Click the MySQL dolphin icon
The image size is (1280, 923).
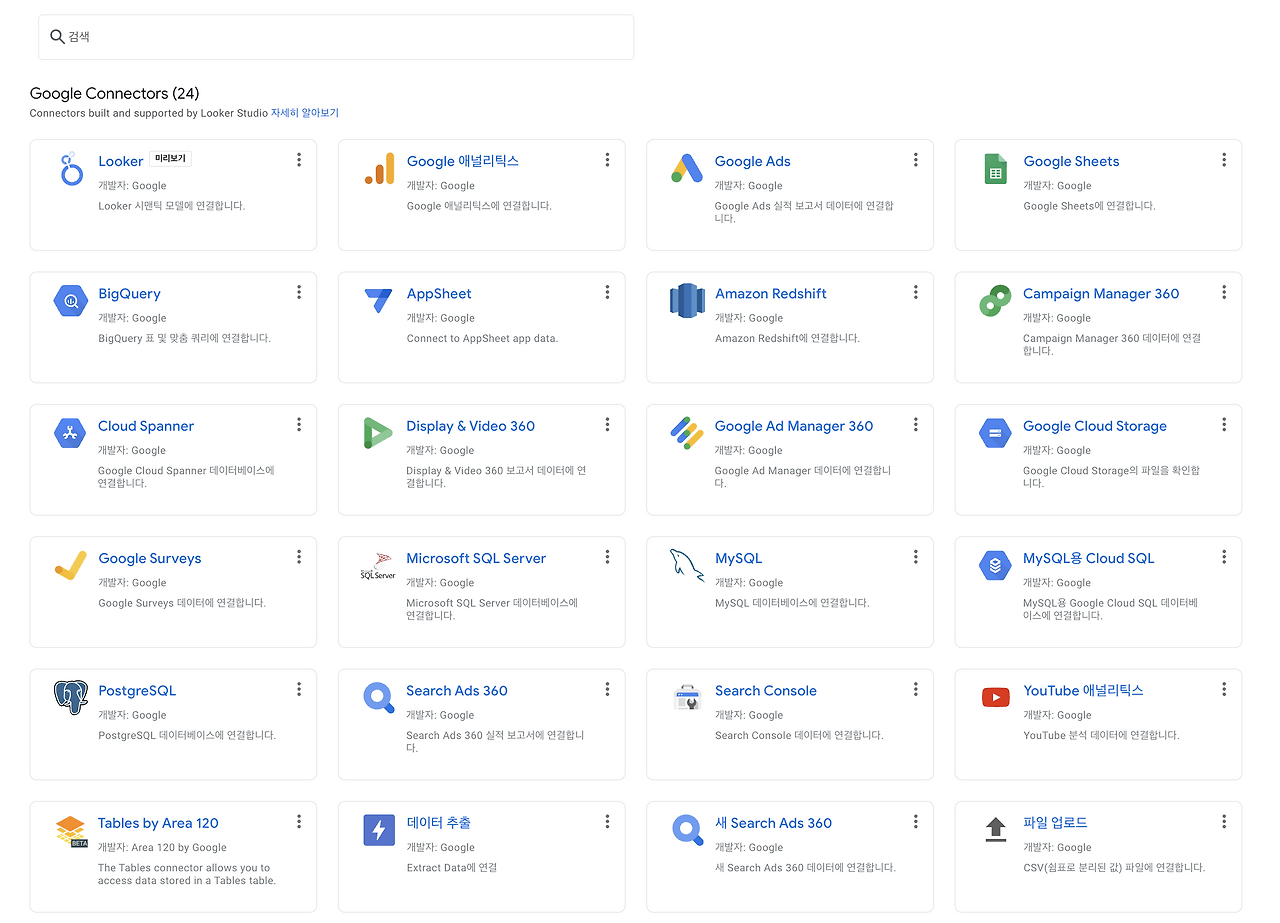[687, 566]
